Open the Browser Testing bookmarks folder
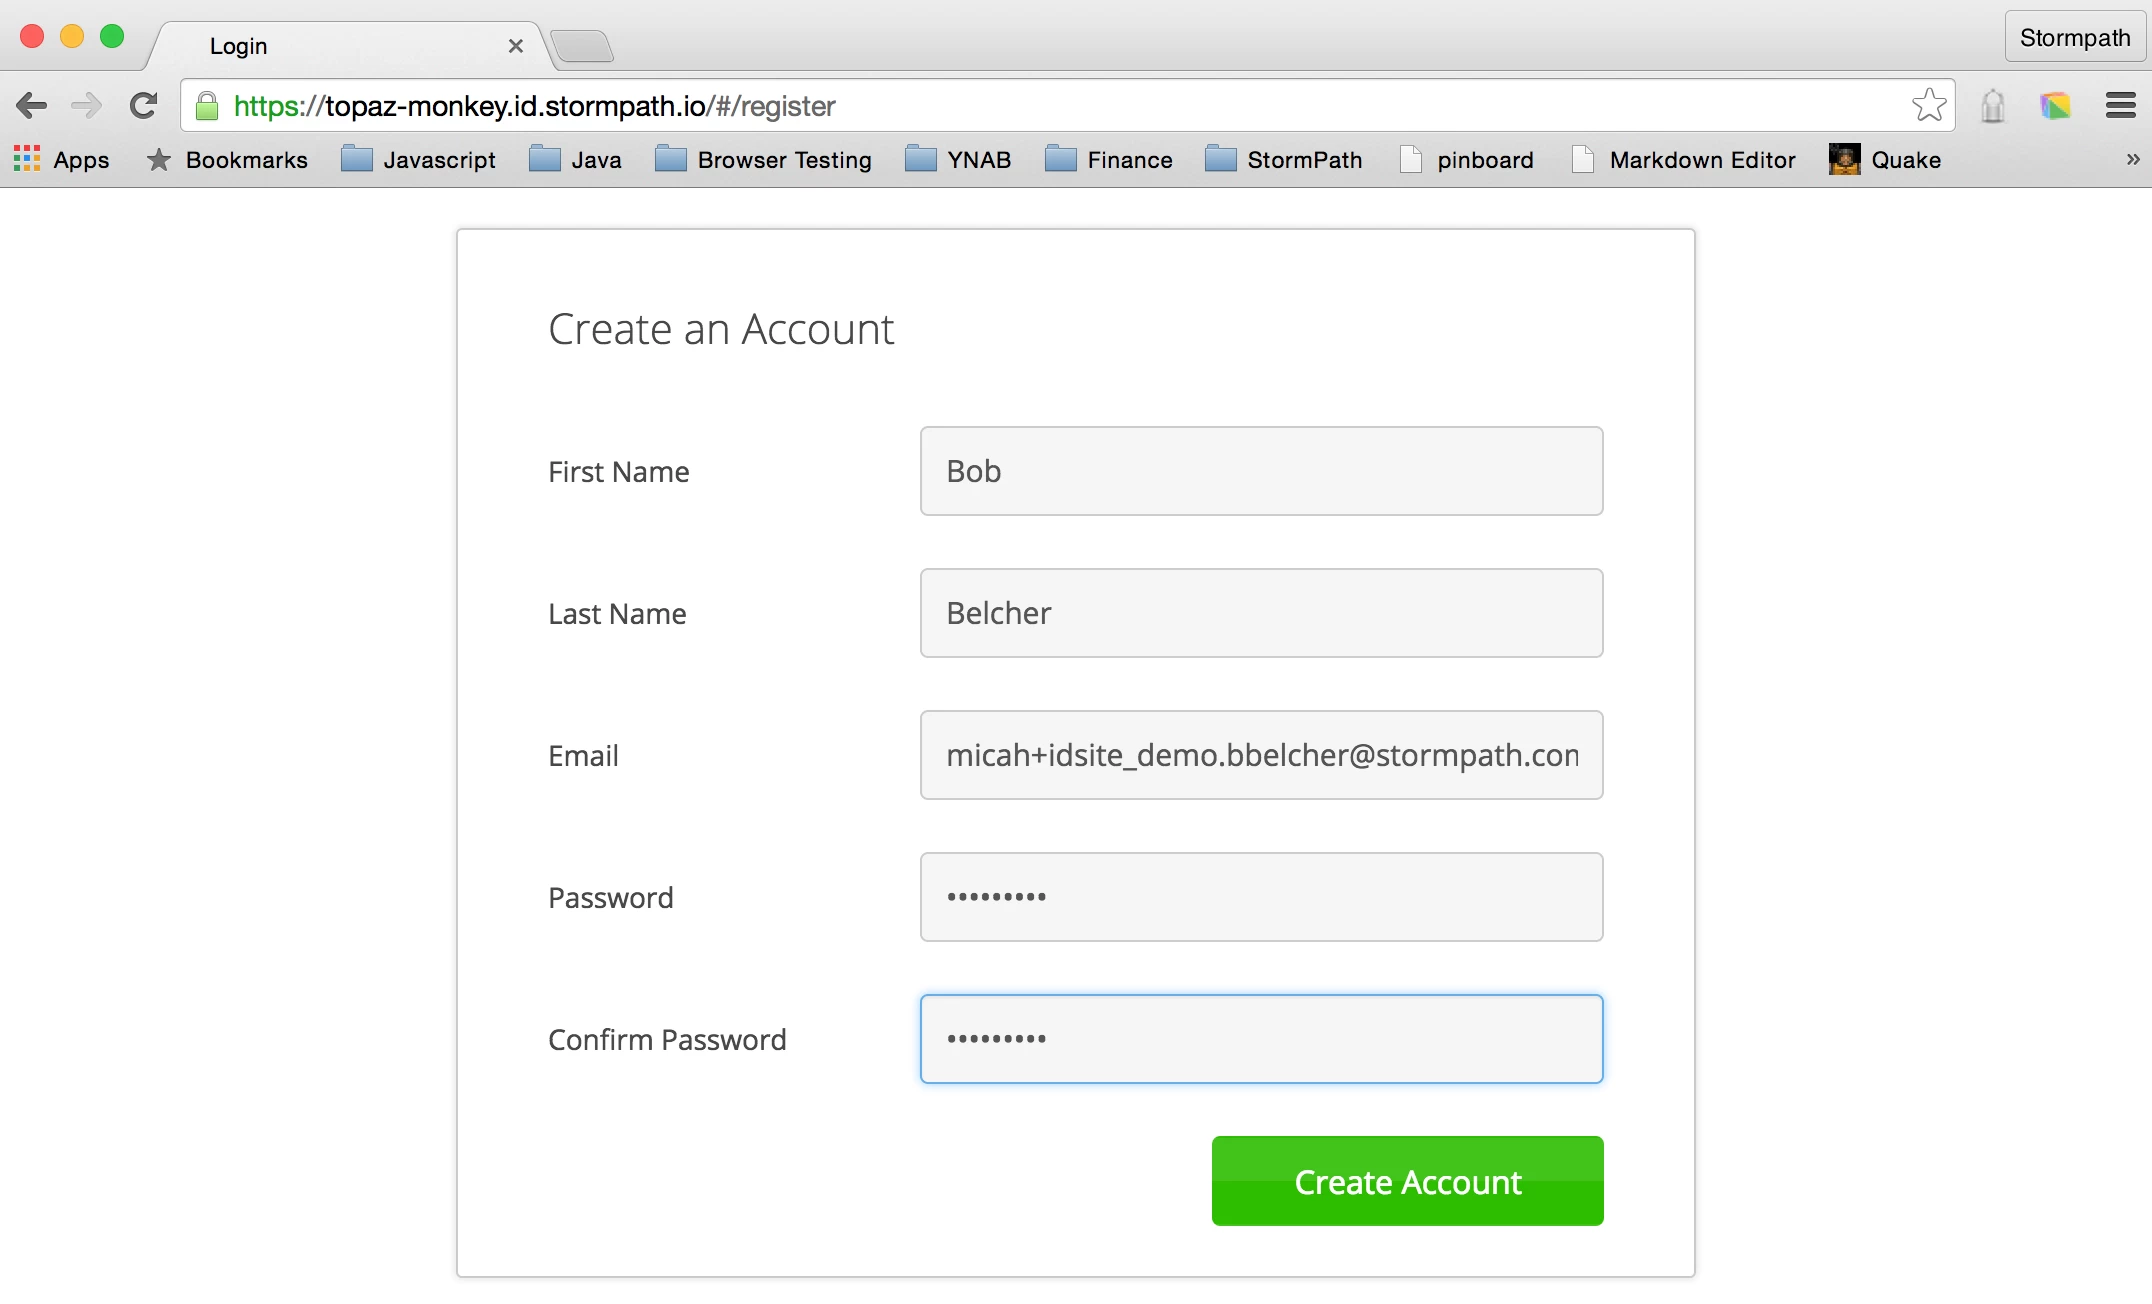 pos(763,160)
